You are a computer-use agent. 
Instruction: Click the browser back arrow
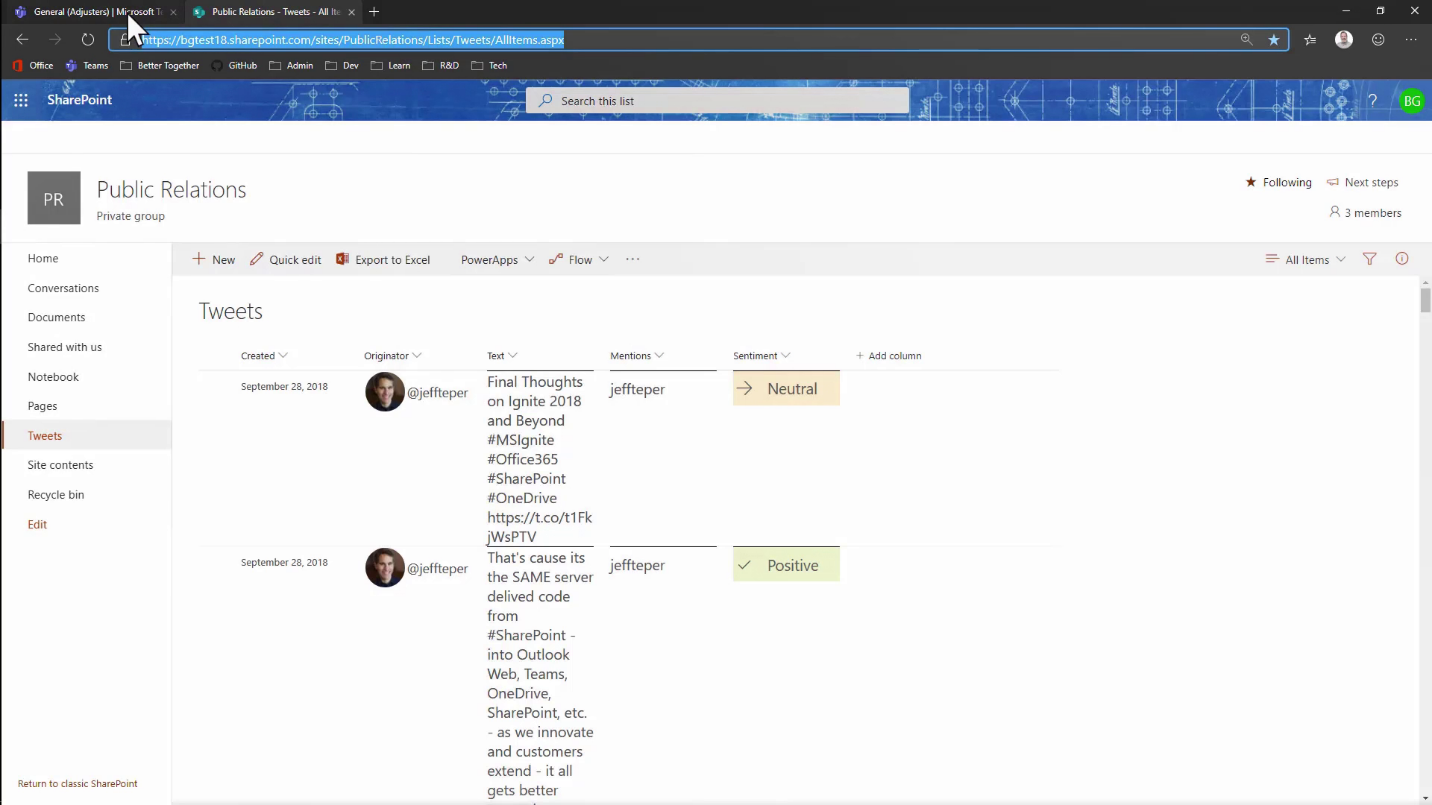22,40
